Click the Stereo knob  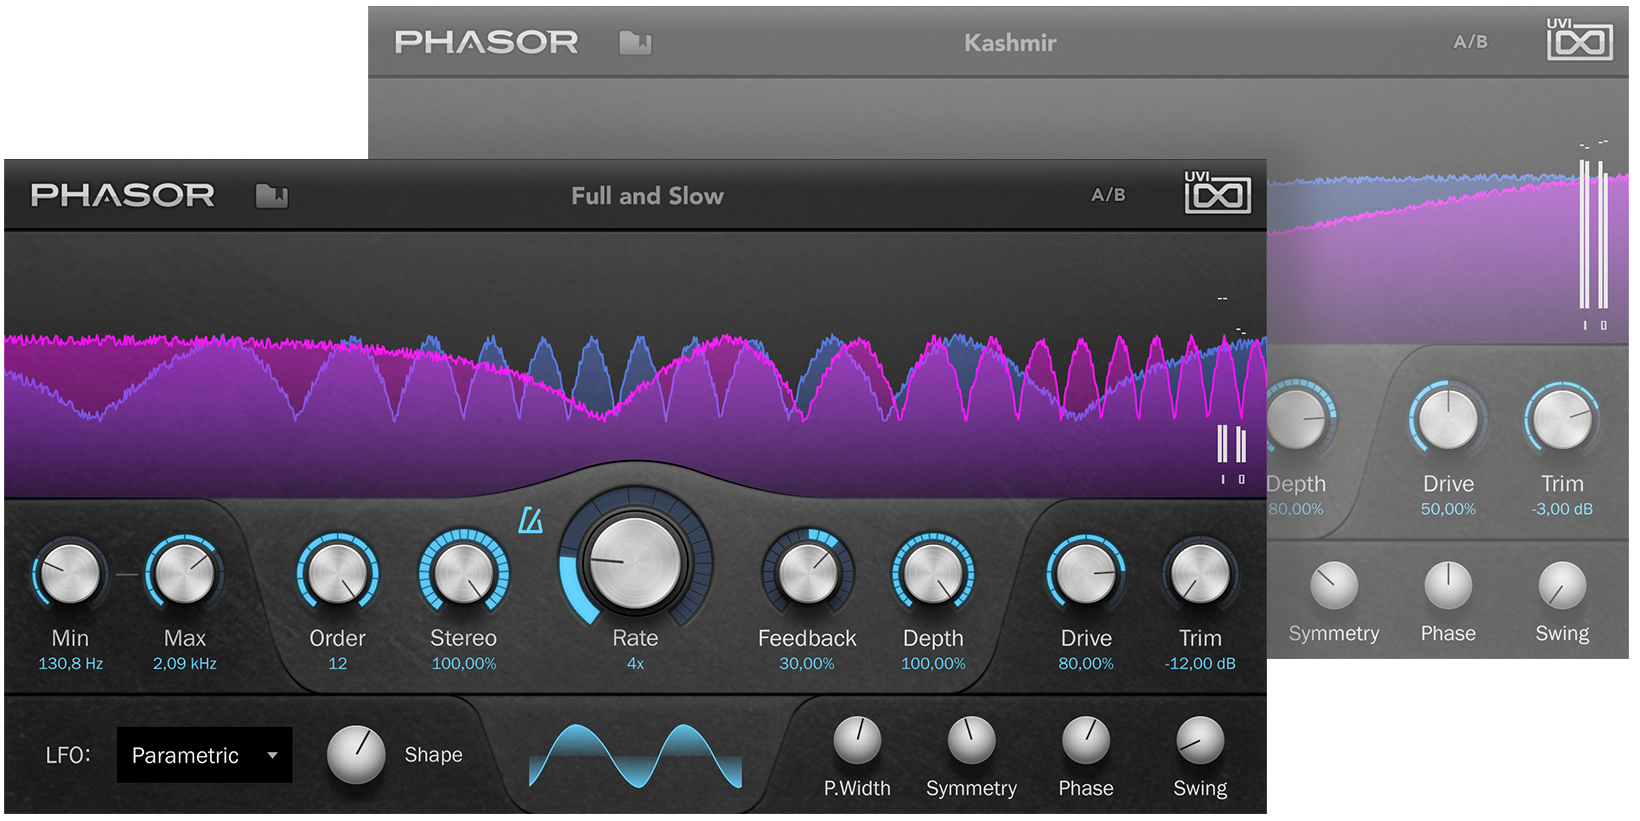click(464, 573)
